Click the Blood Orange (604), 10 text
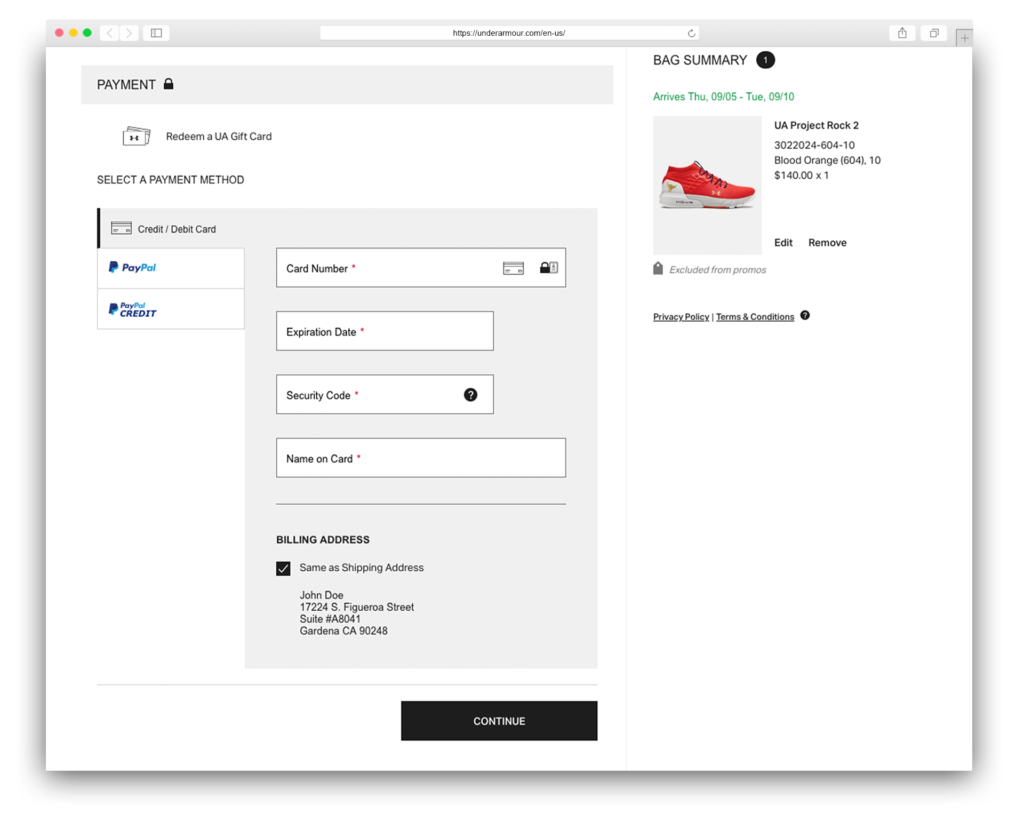Viewport: 1024px width, 814px height. pyautogui.click(x=827, y=160)
